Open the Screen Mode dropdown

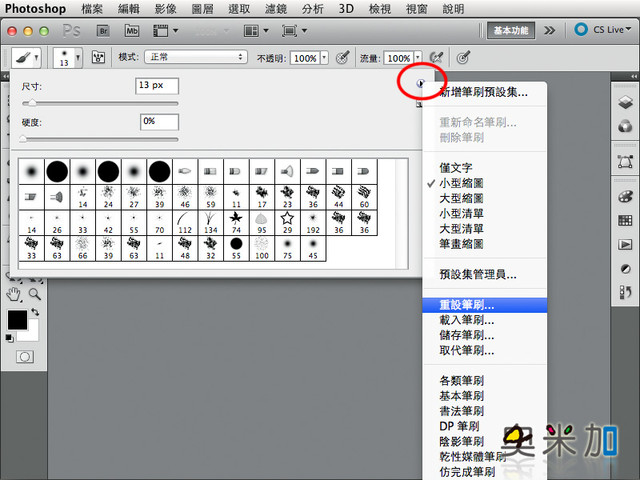[x=294, y=31]
